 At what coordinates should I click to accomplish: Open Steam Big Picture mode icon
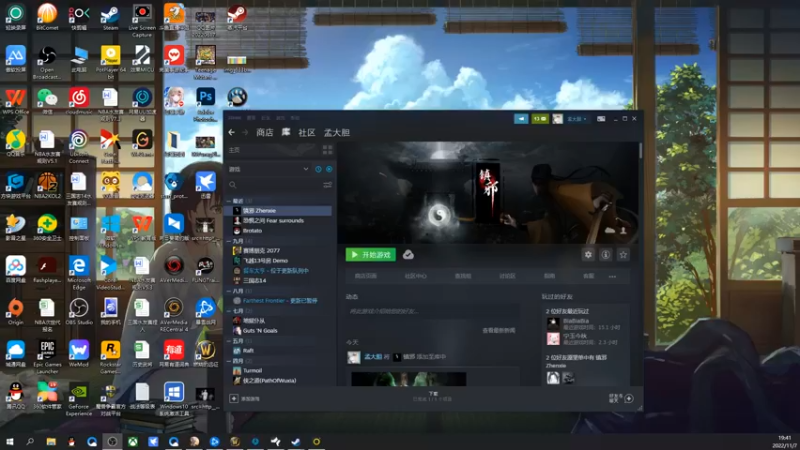(x=601, y=119)
